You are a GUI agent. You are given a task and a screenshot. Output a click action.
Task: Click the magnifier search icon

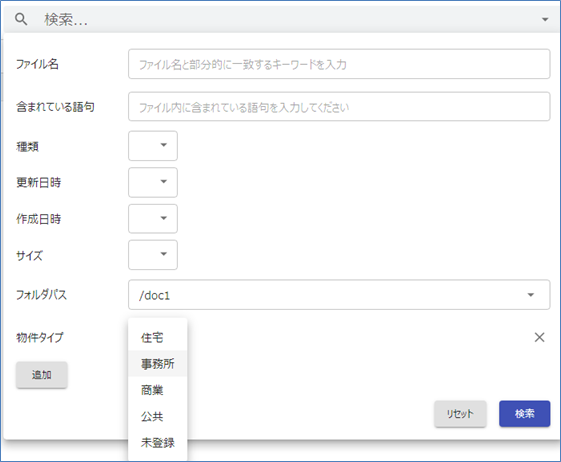click(21, 19)
